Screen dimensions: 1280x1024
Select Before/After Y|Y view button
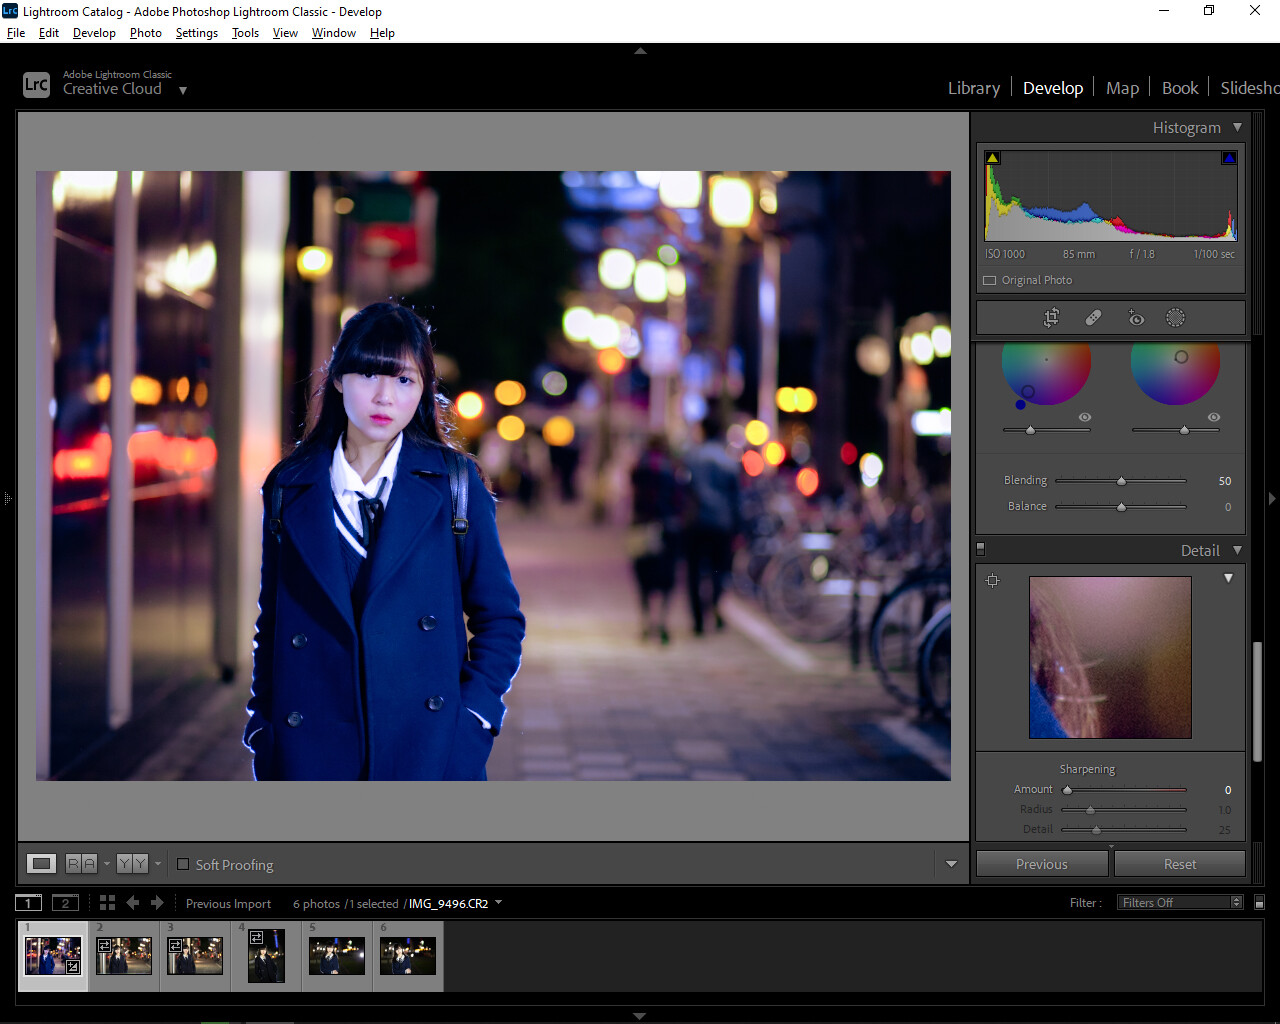(x=132, y=863)
